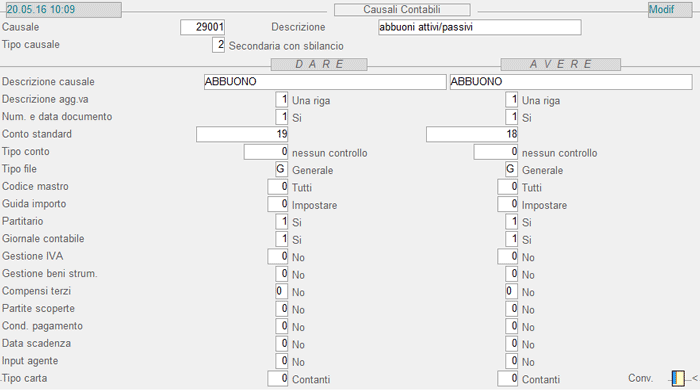Select the AVERE column header
Viewport: 700px width, 390px height.
click(x=560, y=64)
